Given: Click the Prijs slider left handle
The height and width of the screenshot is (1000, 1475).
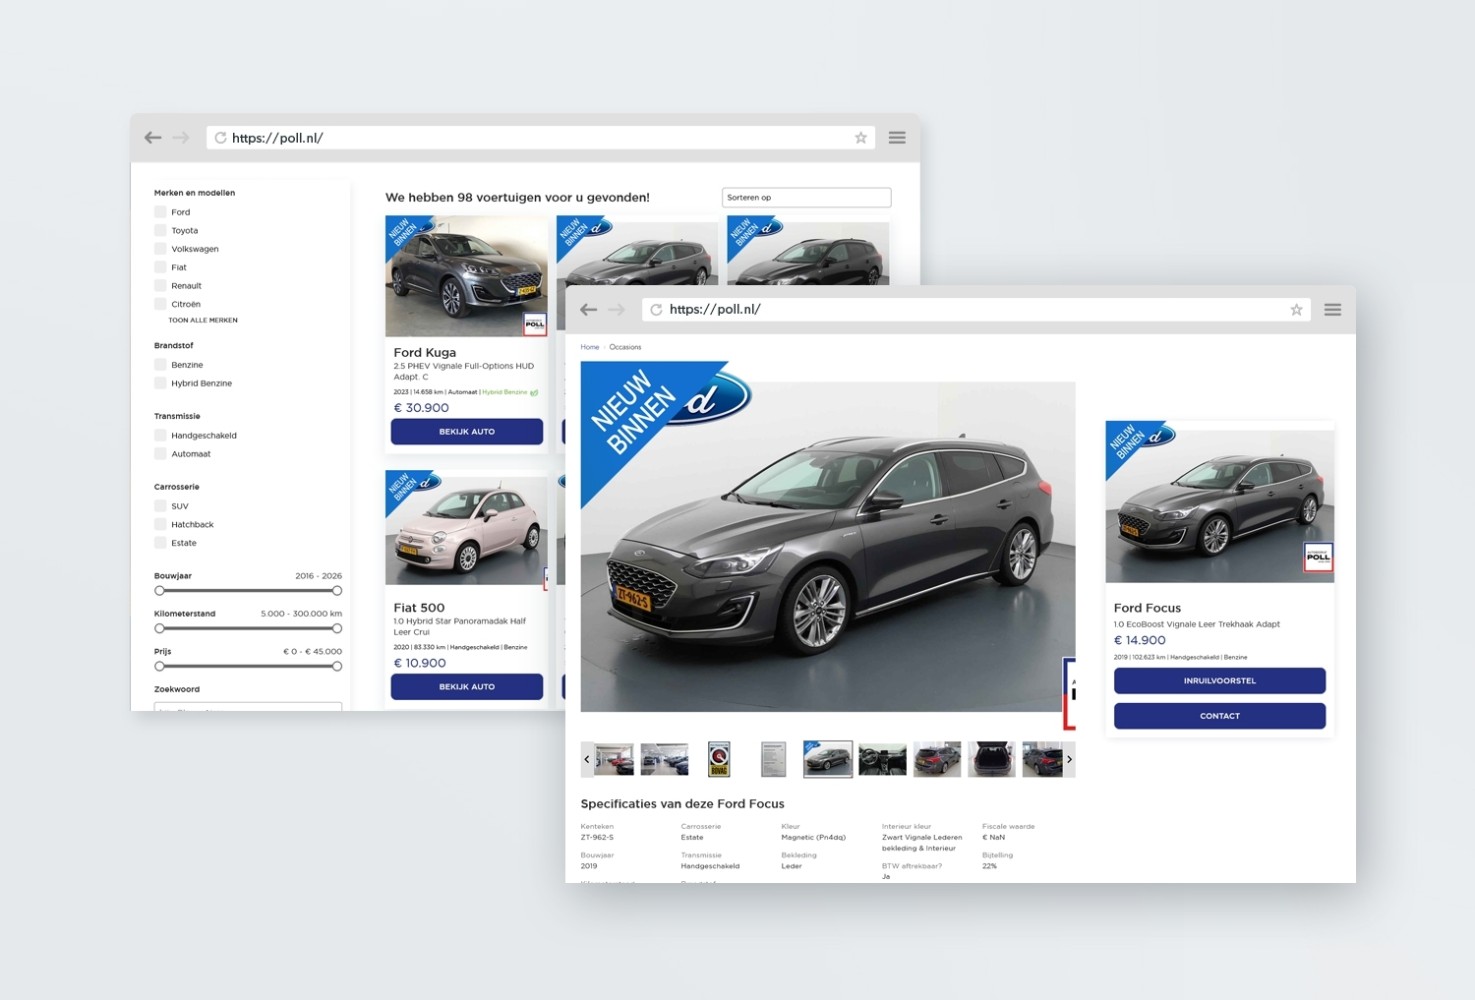Looking at the screenshot, I should 159,666.
